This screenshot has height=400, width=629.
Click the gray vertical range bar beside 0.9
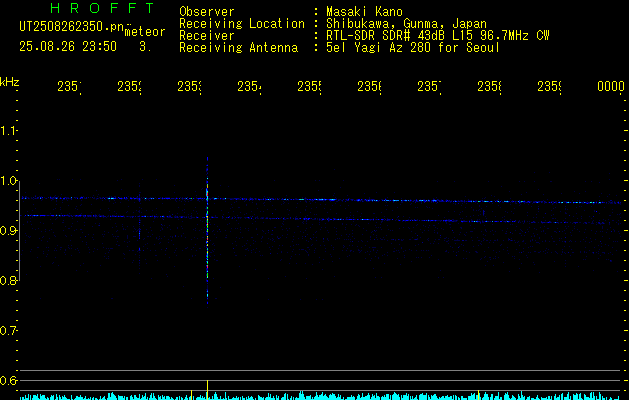pos(20,231)
